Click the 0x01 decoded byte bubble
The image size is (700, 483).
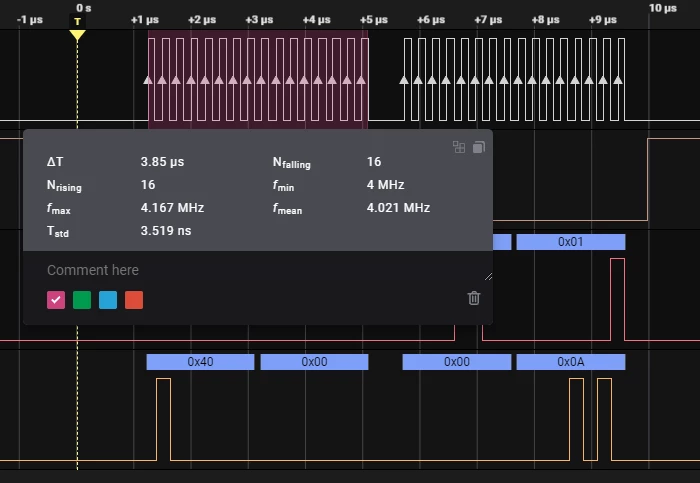(x=571, y=242)
